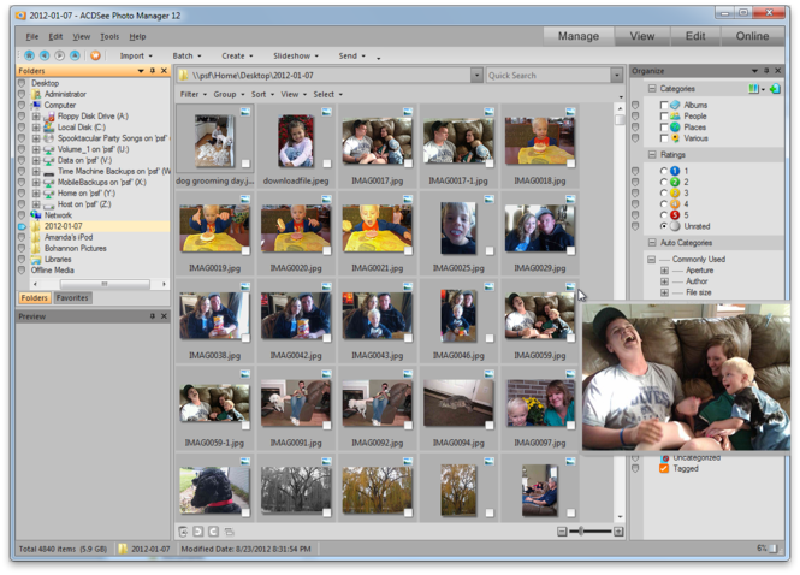Image resolution: width=800 pixels, height=575 pixels.
Task: Open the Tools menu
Action: 109,37
